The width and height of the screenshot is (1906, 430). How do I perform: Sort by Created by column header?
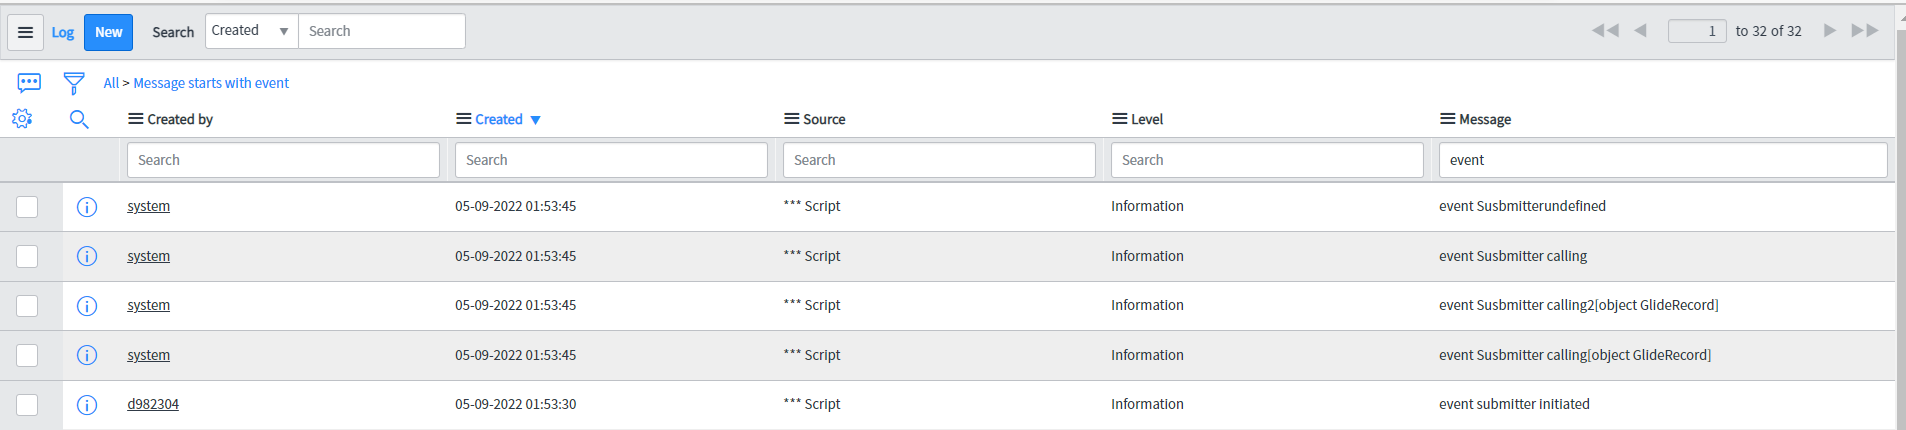[180, 119]
